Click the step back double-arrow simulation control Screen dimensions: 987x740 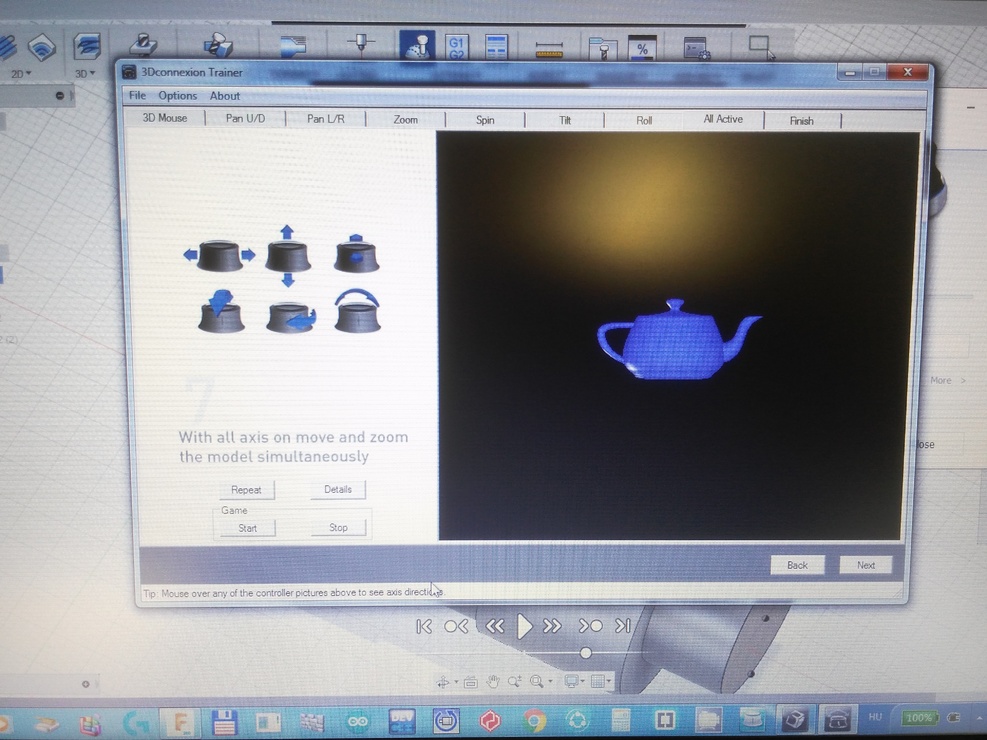click(x=495, y=626)
